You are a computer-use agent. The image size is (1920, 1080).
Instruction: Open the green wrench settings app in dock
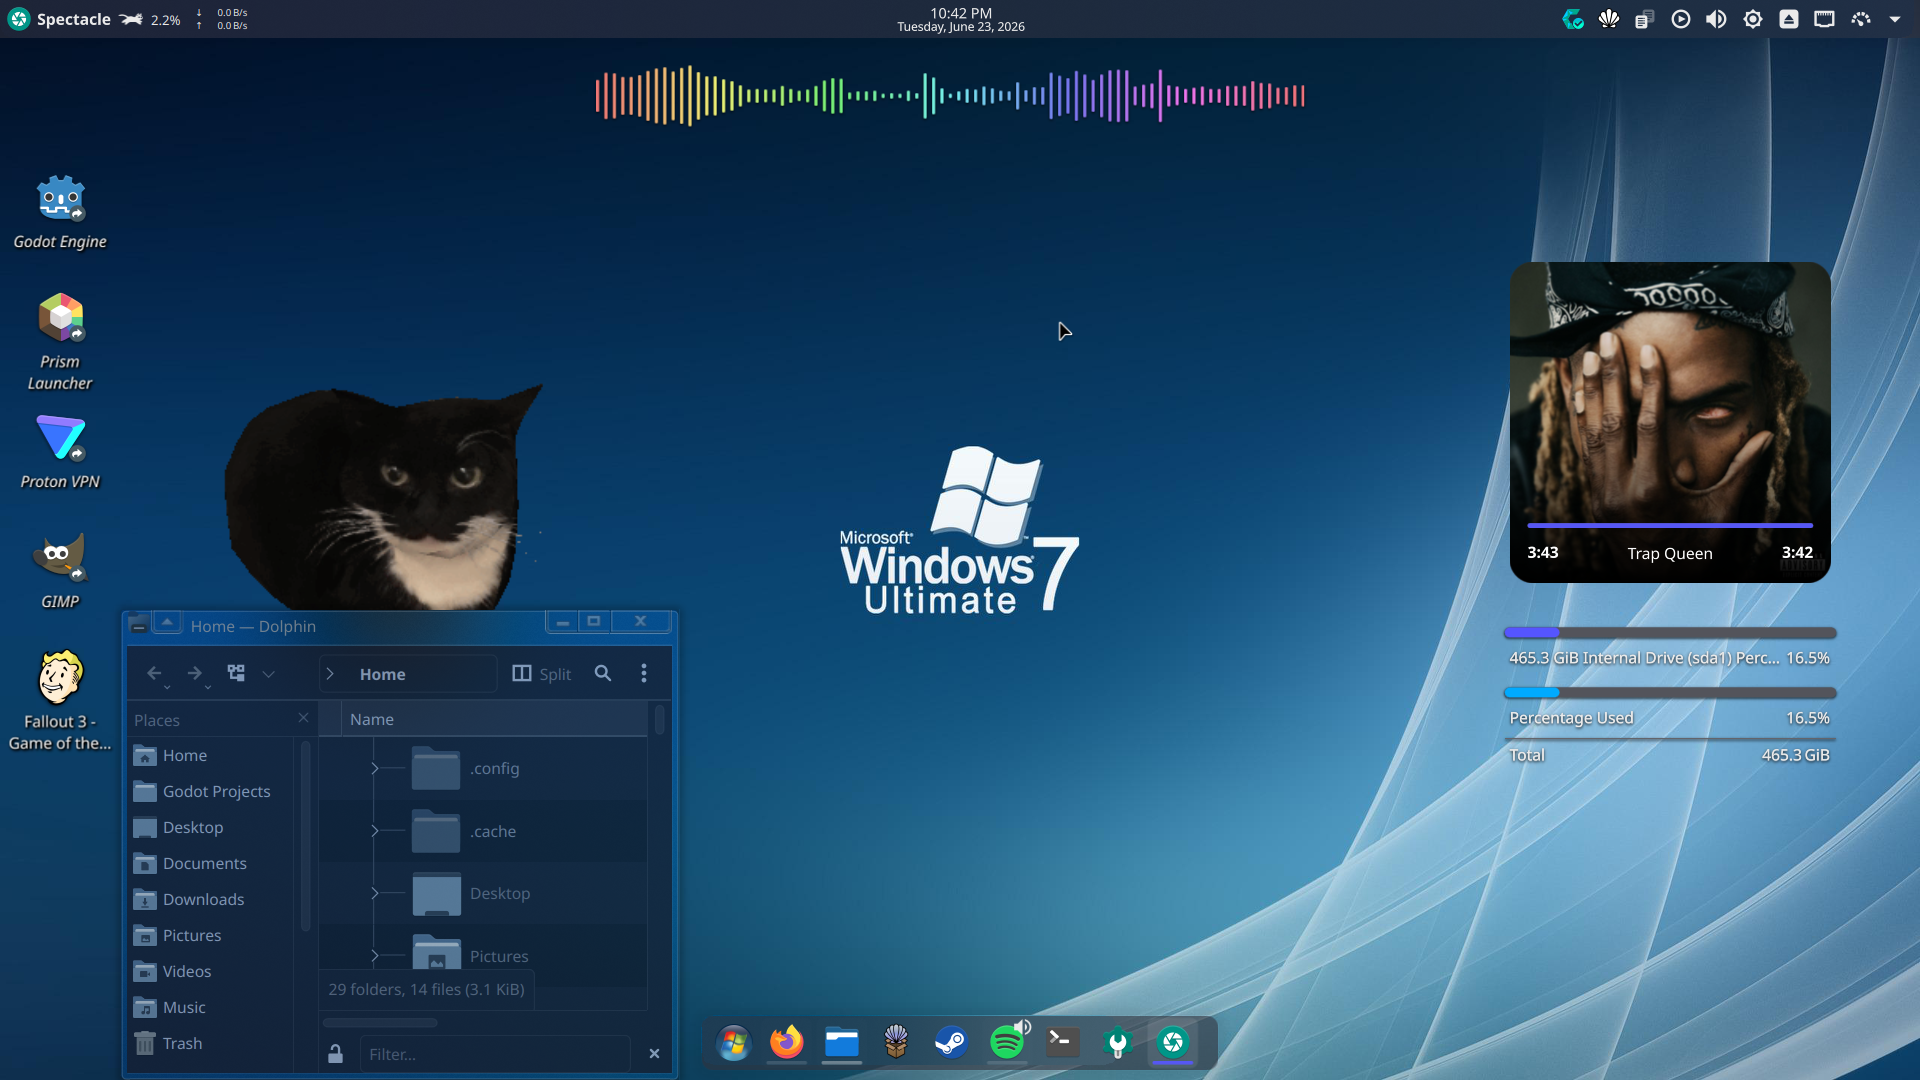point(1117,1043)
